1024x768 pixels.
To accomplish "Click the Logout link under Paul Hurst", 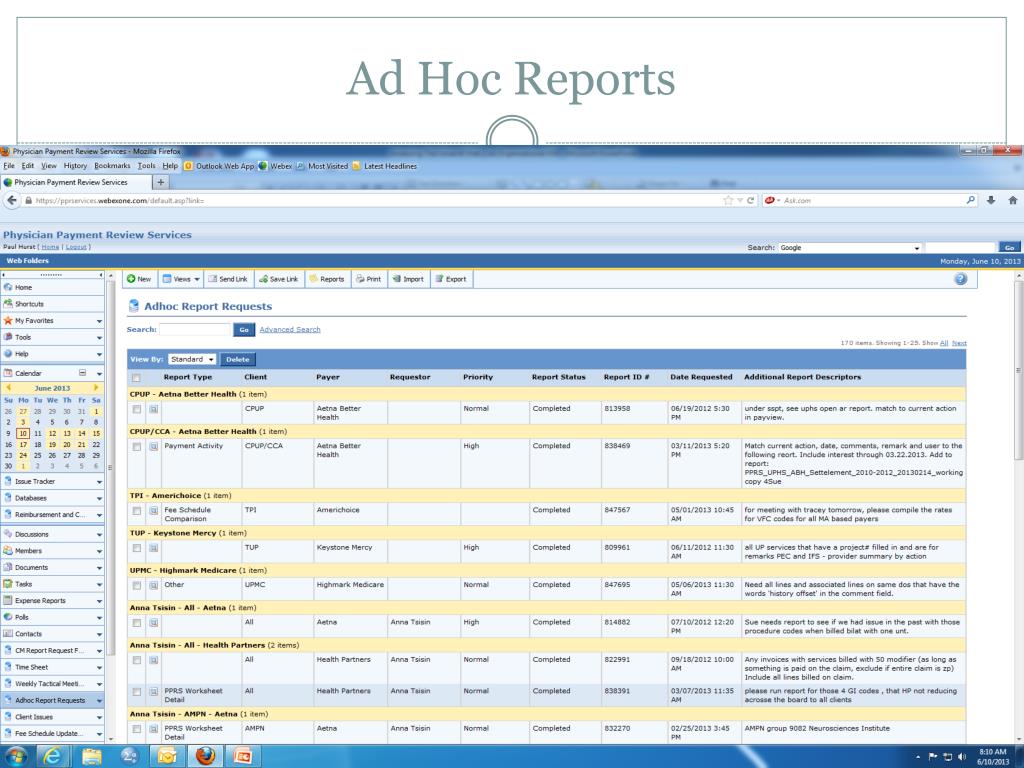I will pos(76,247).
